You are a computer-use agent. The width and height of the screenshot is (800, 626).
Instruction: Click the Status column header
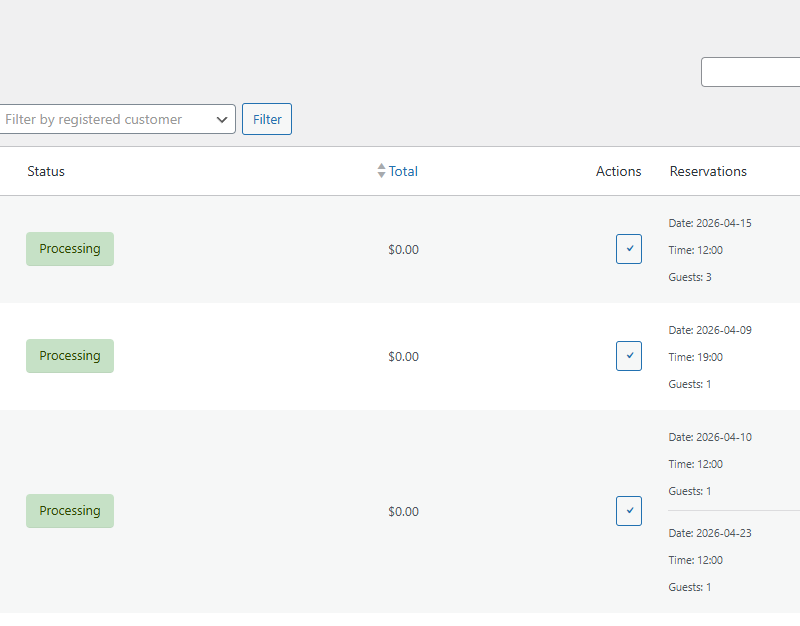[45, 171]
